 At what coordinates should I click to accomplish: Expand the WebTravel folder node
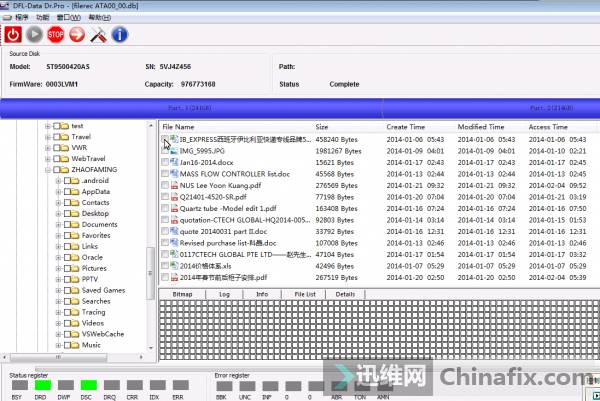click(x=48, y=159)
